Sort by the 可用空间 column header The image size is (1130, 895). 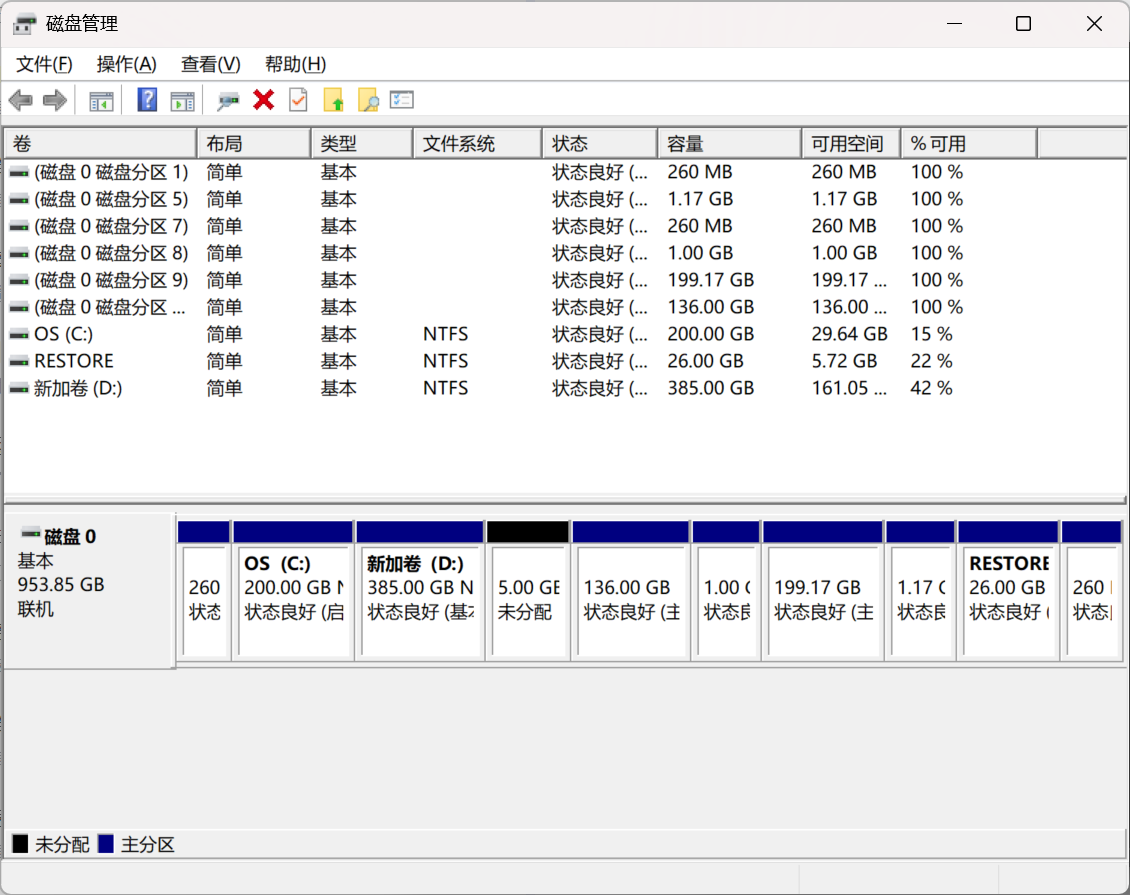(x=852, y=143)
